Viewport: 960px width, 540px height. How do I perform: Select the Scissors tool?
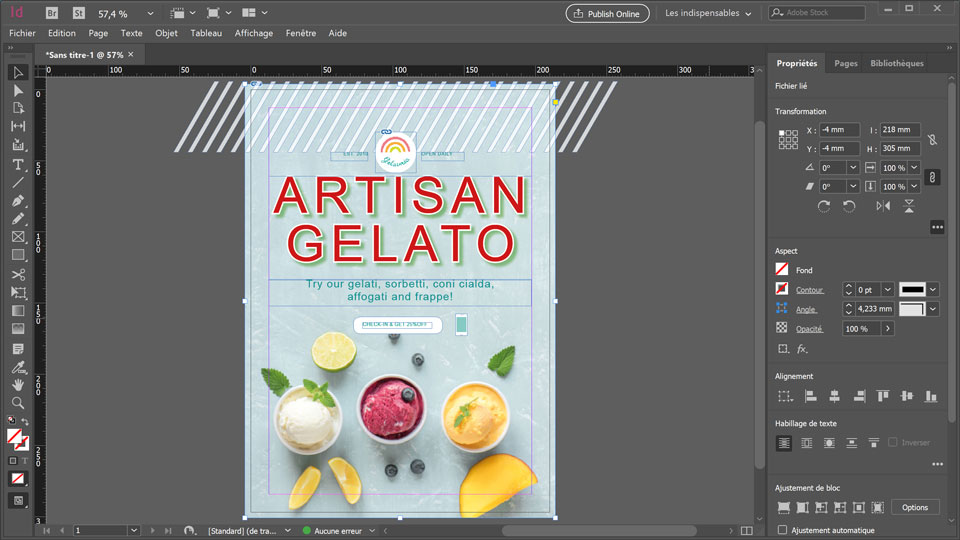[x=18, y=274]
